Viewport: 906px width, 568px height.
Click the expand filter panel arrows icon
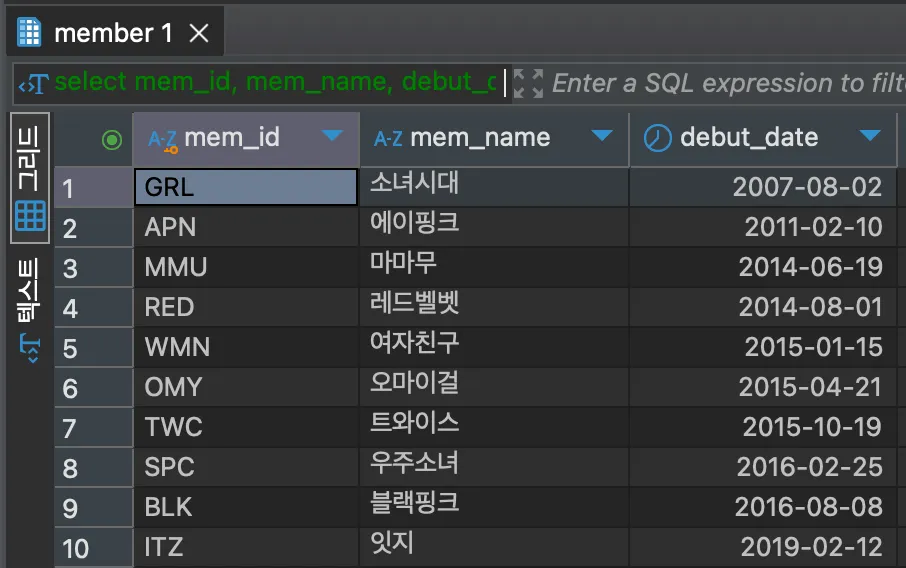(528, 84)
